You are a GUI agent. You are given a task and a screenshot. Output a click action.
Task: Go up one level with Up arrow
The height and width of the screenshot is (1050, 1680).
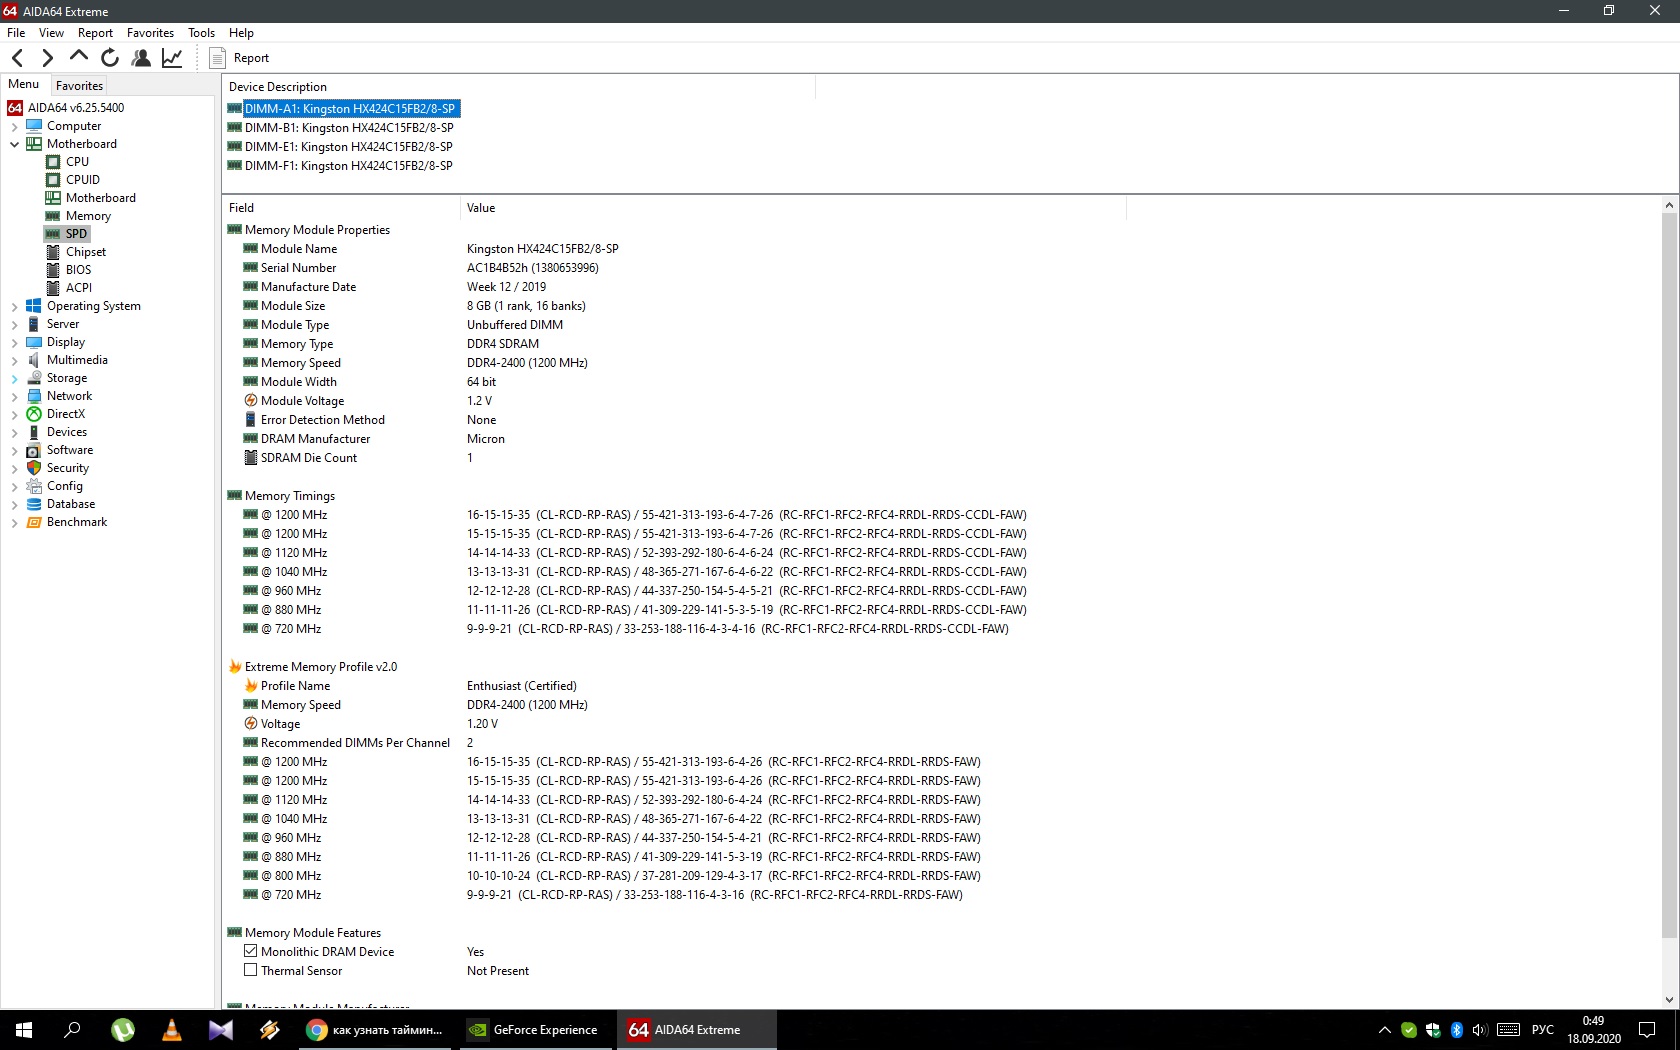click(78, 57)
